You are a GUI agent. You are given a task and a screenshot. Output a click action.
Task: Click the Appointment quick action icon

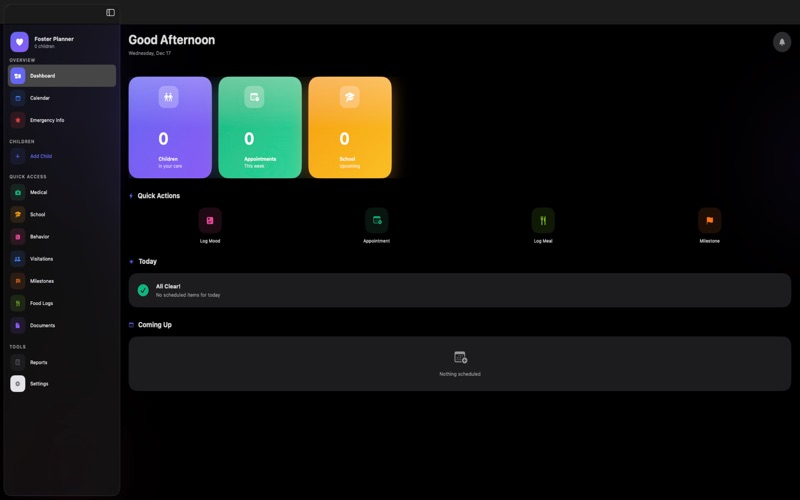[x=377, y=220]
